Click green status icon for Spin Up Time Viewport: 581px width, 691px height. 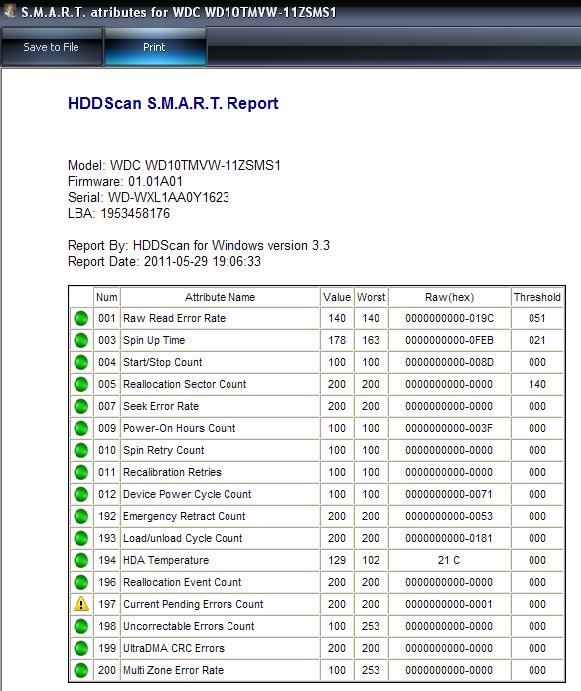(81, 340)
